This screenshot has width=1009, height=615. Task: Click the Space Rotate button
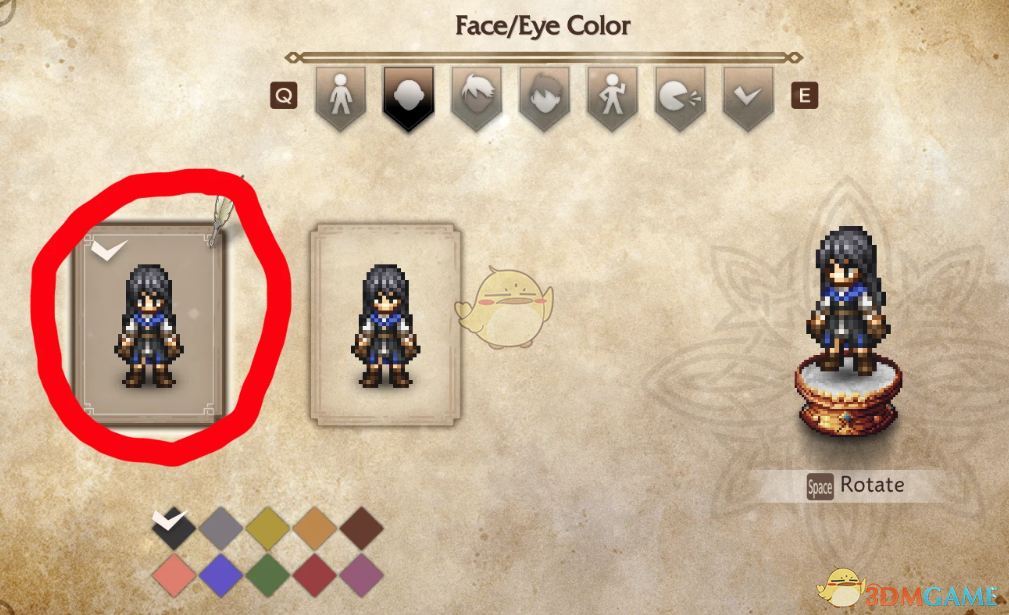click(x=856, y=486)
